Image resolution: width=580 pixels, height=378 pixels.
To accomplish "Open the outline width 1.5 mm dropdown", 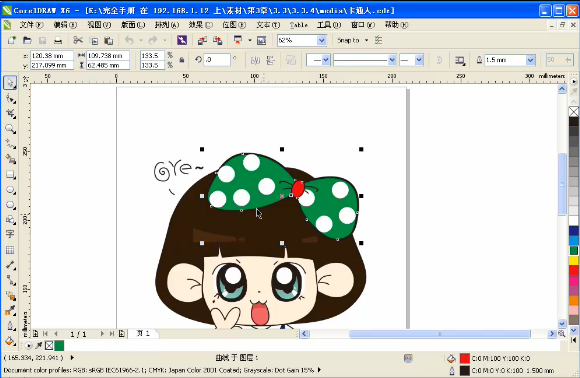I will coord(530,60).
